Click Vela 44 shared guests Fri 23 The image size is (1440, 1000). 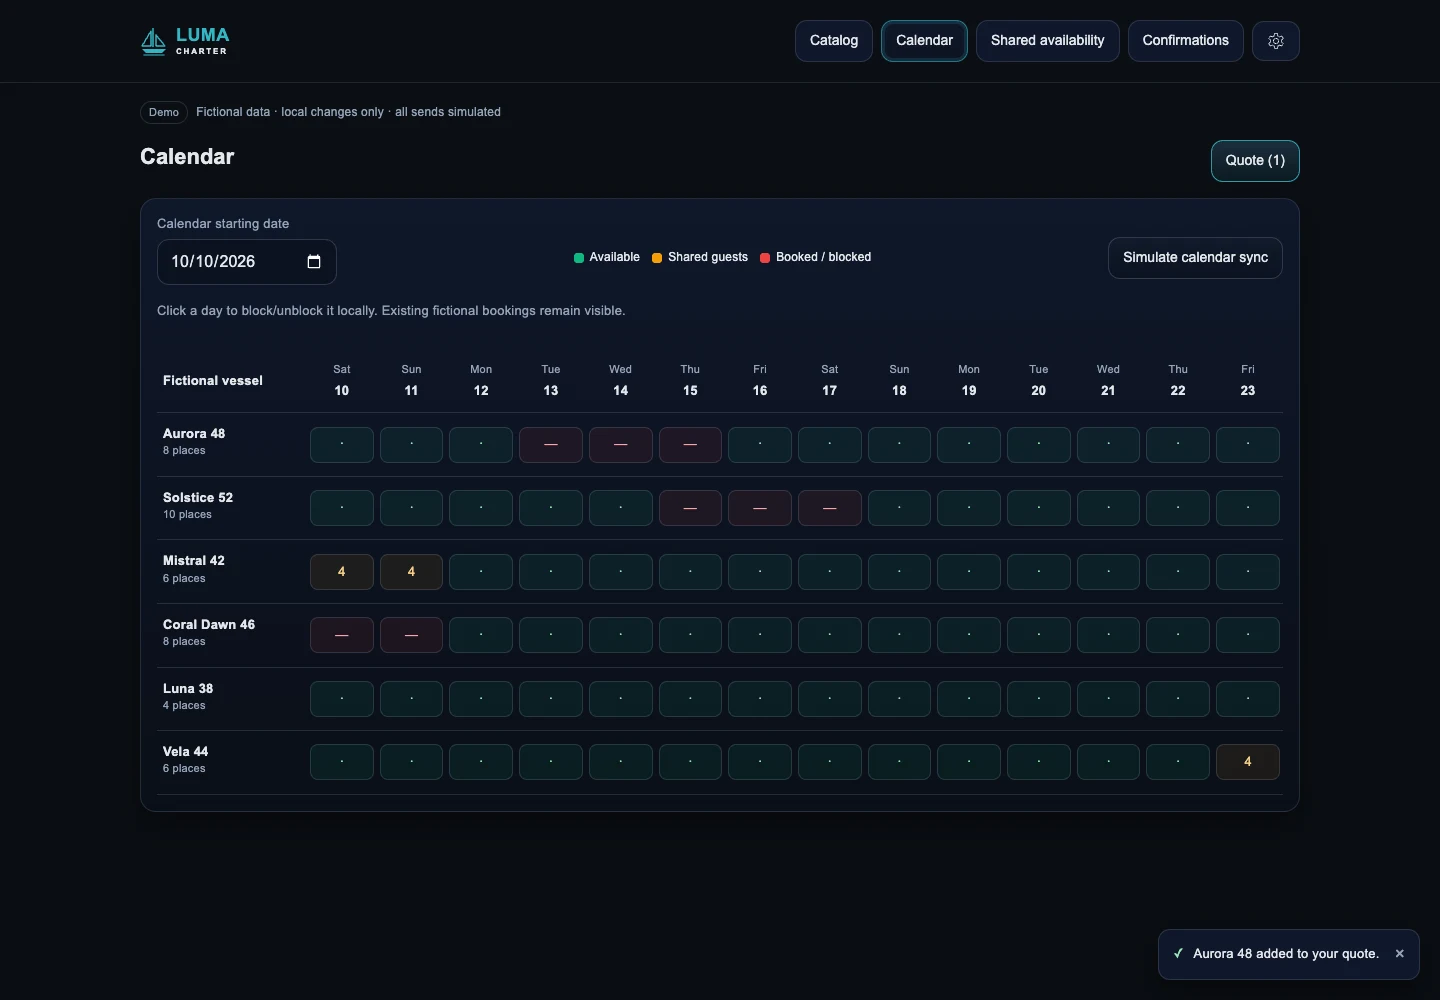tap(1248, 762)
